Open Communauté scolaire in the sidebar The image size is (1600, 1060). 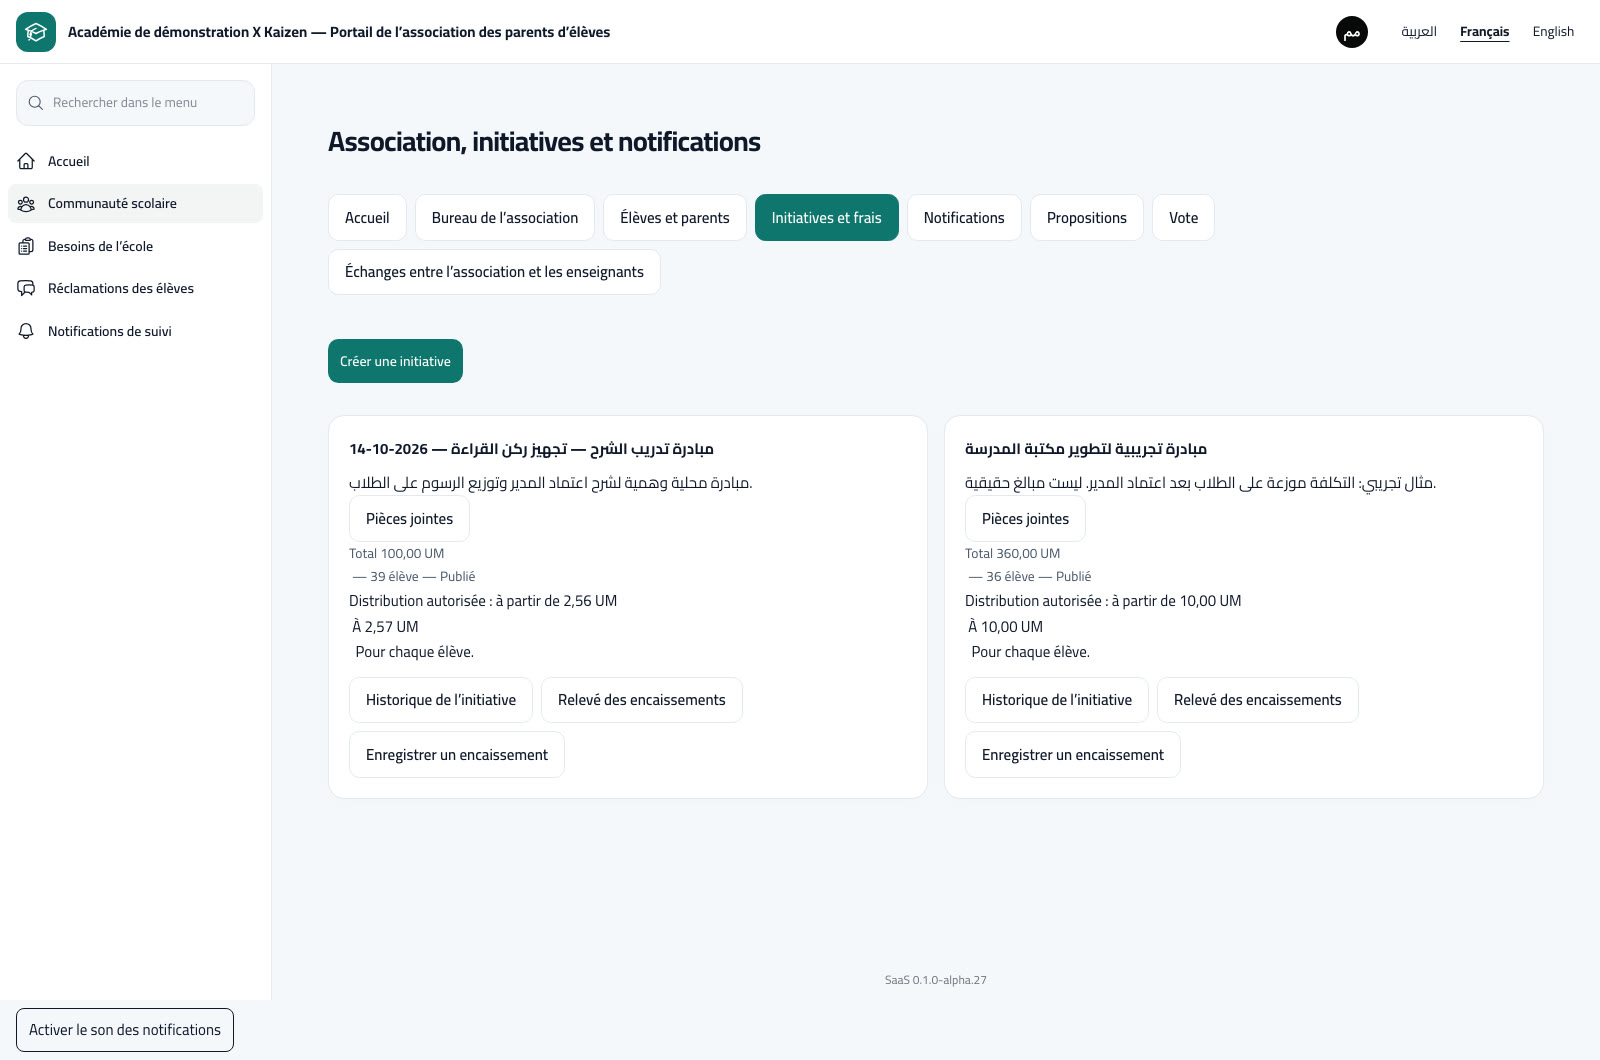click(x=135, y=203)
